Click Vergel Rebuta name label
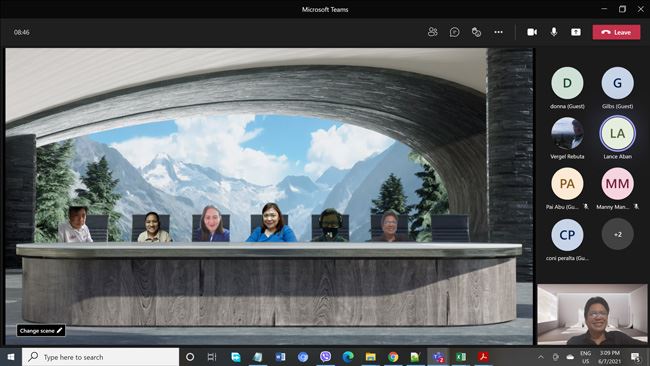Image resolution: width=650 pixels, height=366 pixels. pos(567,156)
